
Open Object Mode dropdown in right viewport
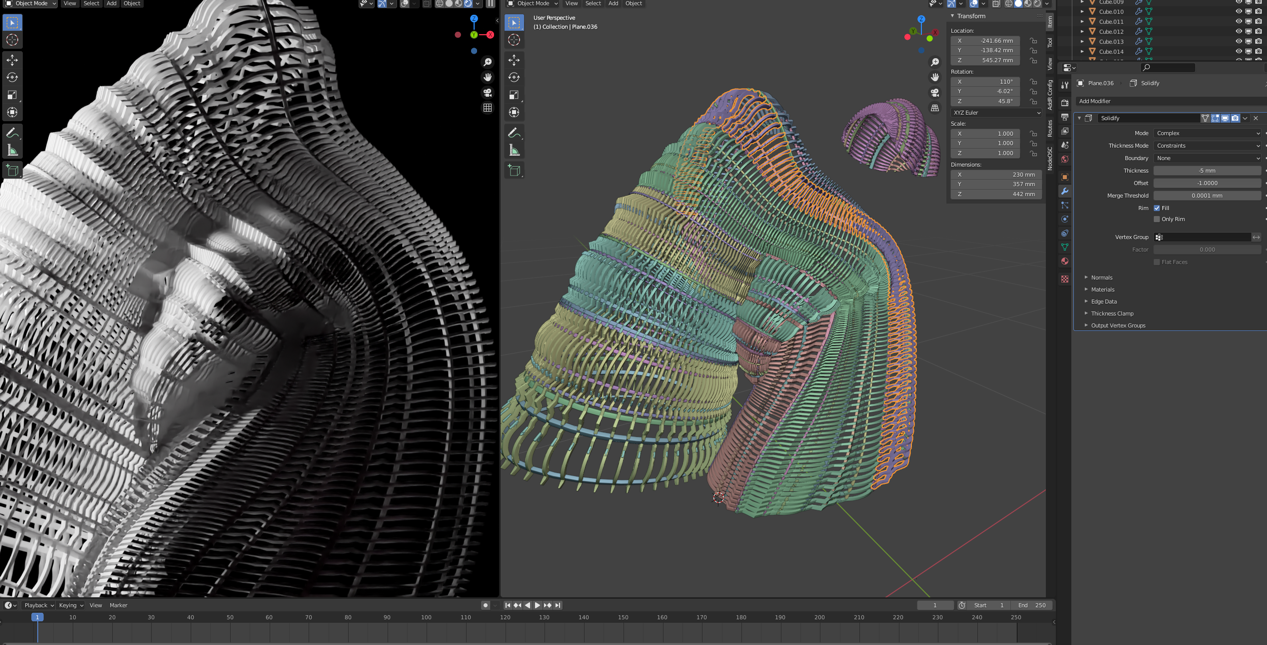[x=533, y=4]
